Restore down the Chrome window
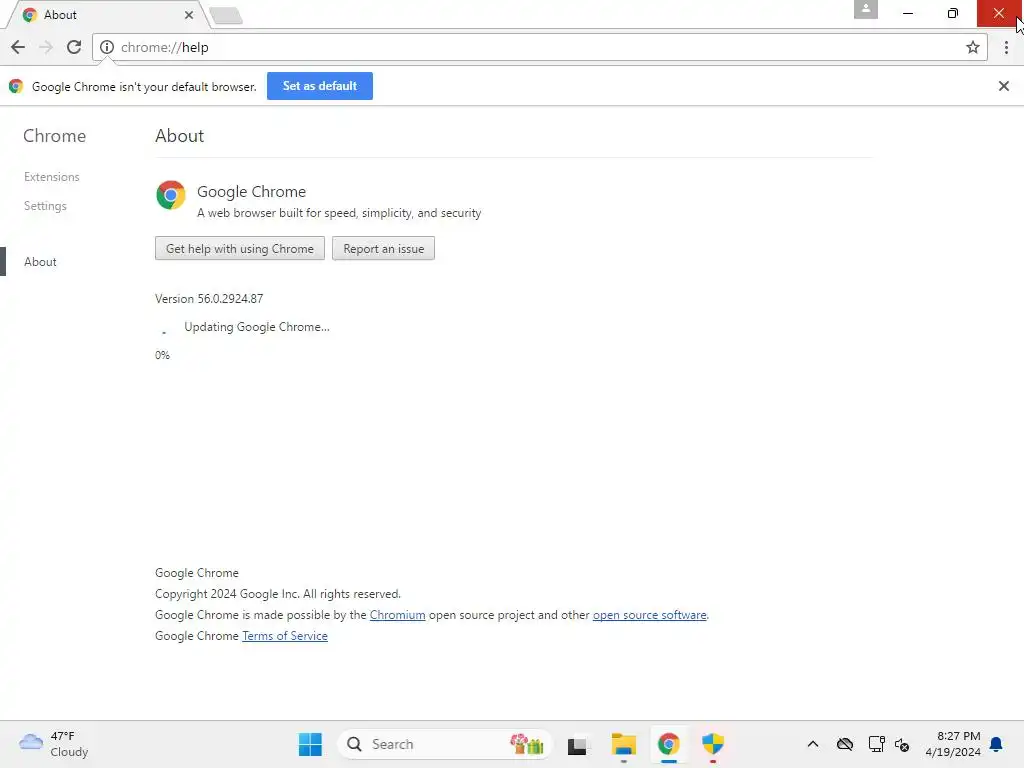Image resolution: width=1024 pixels, height=768 pixels. tap(952, 13)
